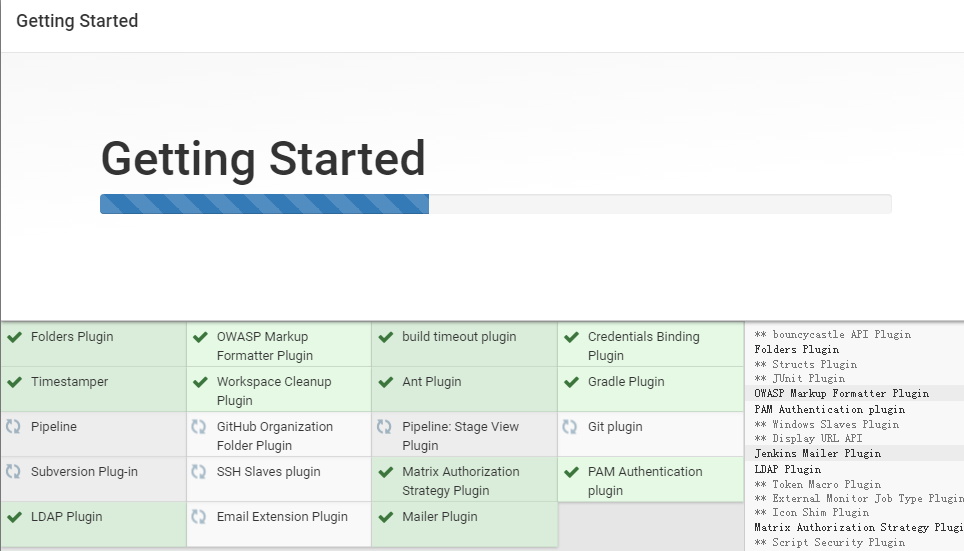Click the spinner icon beside Email Extension Plugin
The height and width of the screenshot is (551, 964).
point(199,517)
